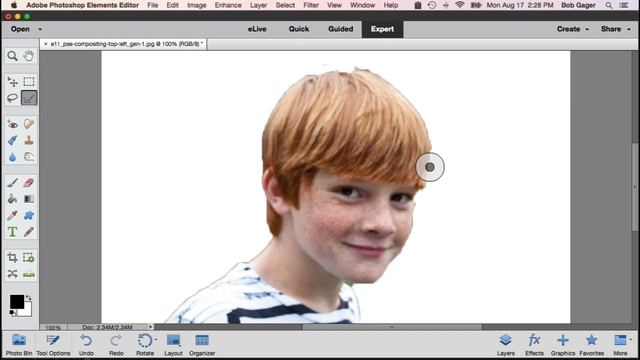Open the Apple menu
This screenshot has height=360, width=640.
click(x=14, y=5)
